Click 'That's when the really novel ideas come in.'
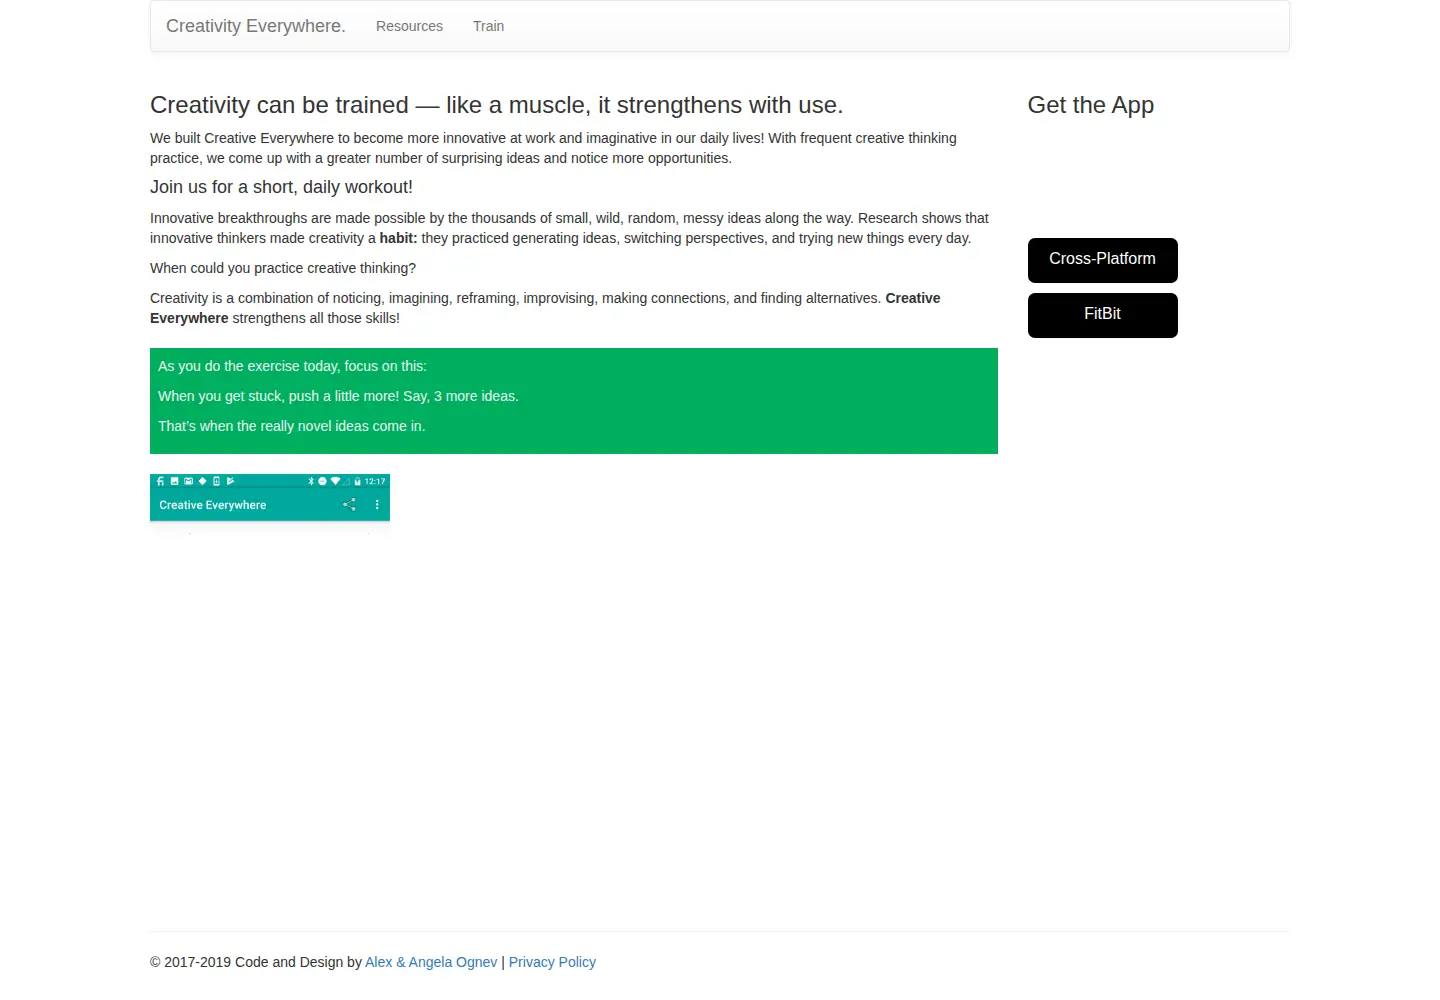Viewport: 1440px width, 1000px height. click(x=291, y=426)
